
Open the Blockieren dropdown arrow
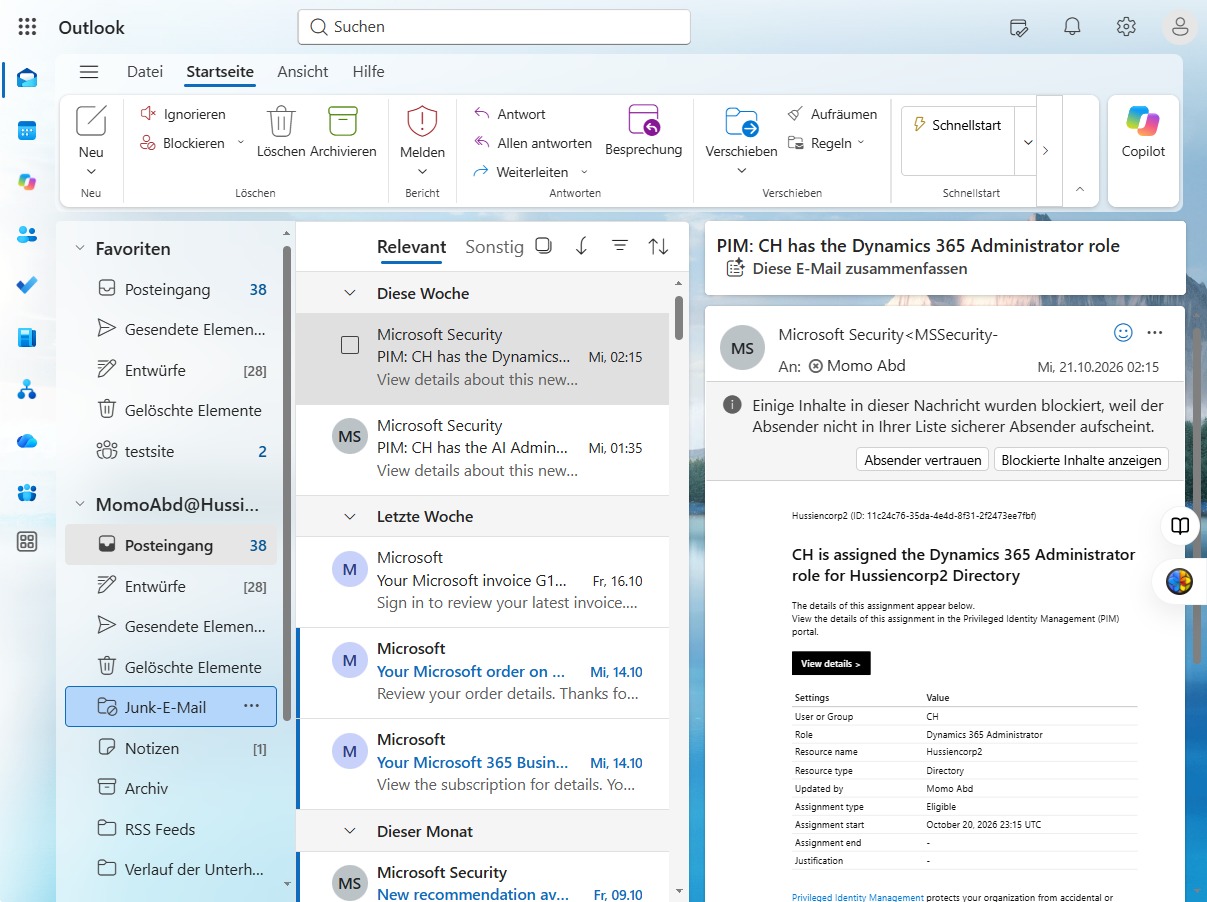click(x=240, y=143)
